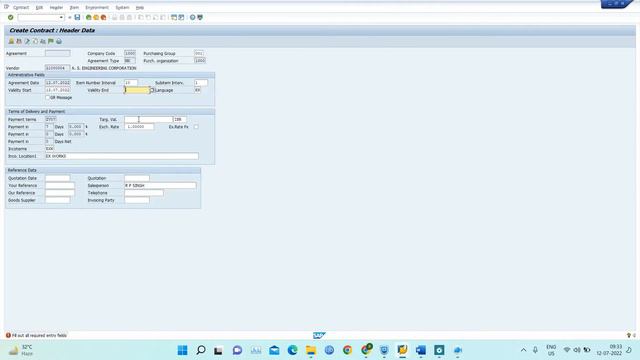Click the Quotation Date field
This screenshot has height=360, width=640.
click(58, 178)
